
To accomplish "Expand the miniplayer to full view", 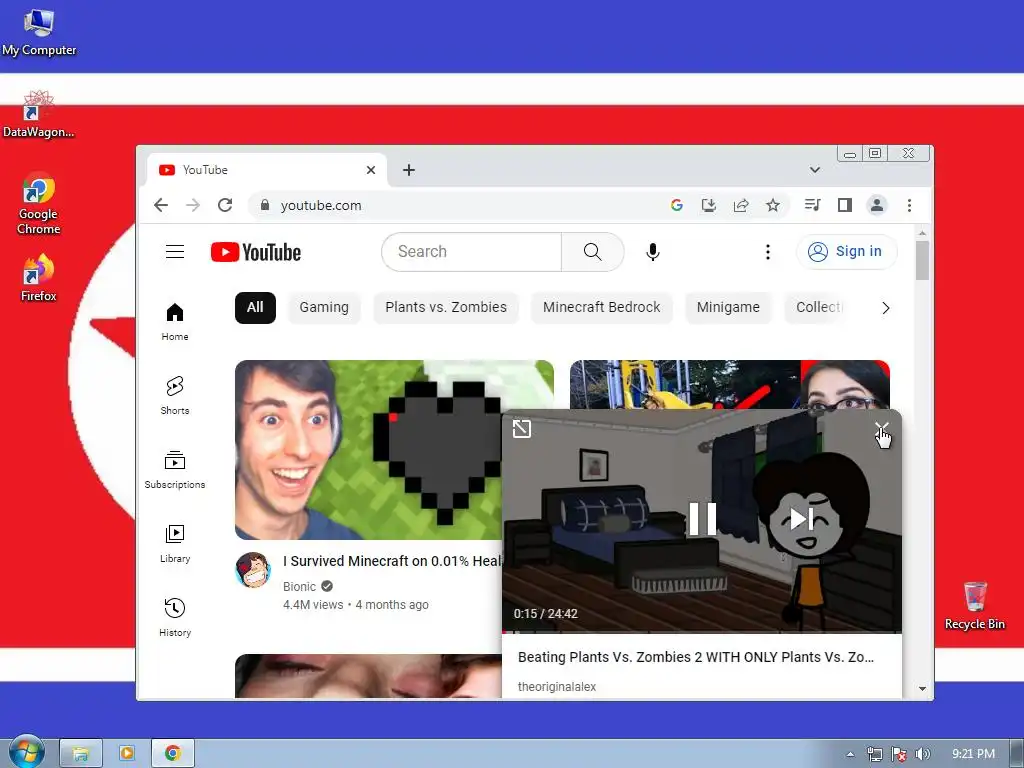I will [522, 429].
